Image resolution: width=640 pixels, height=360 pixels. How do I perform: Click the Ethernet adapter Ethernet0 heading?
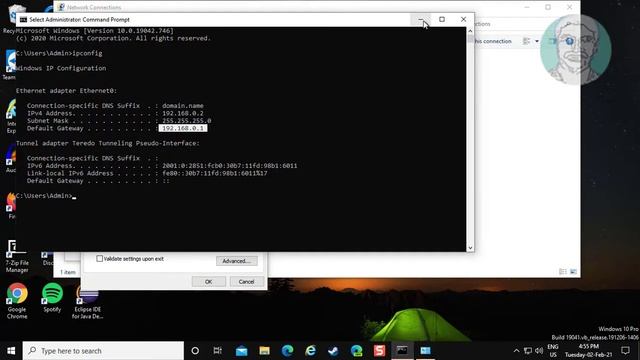pos(67,91)
